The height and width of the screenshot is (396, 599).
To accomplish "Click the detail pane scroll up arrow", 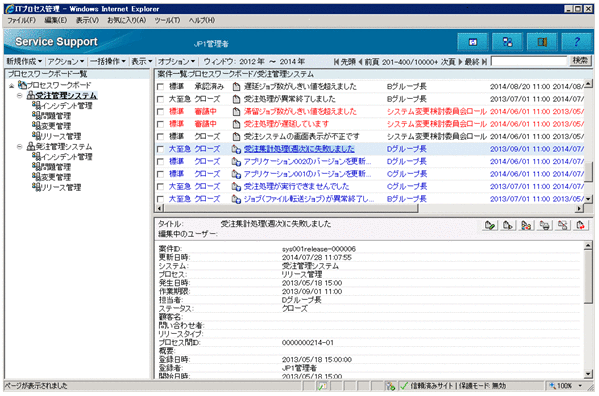I will click(x=589, y=245).
